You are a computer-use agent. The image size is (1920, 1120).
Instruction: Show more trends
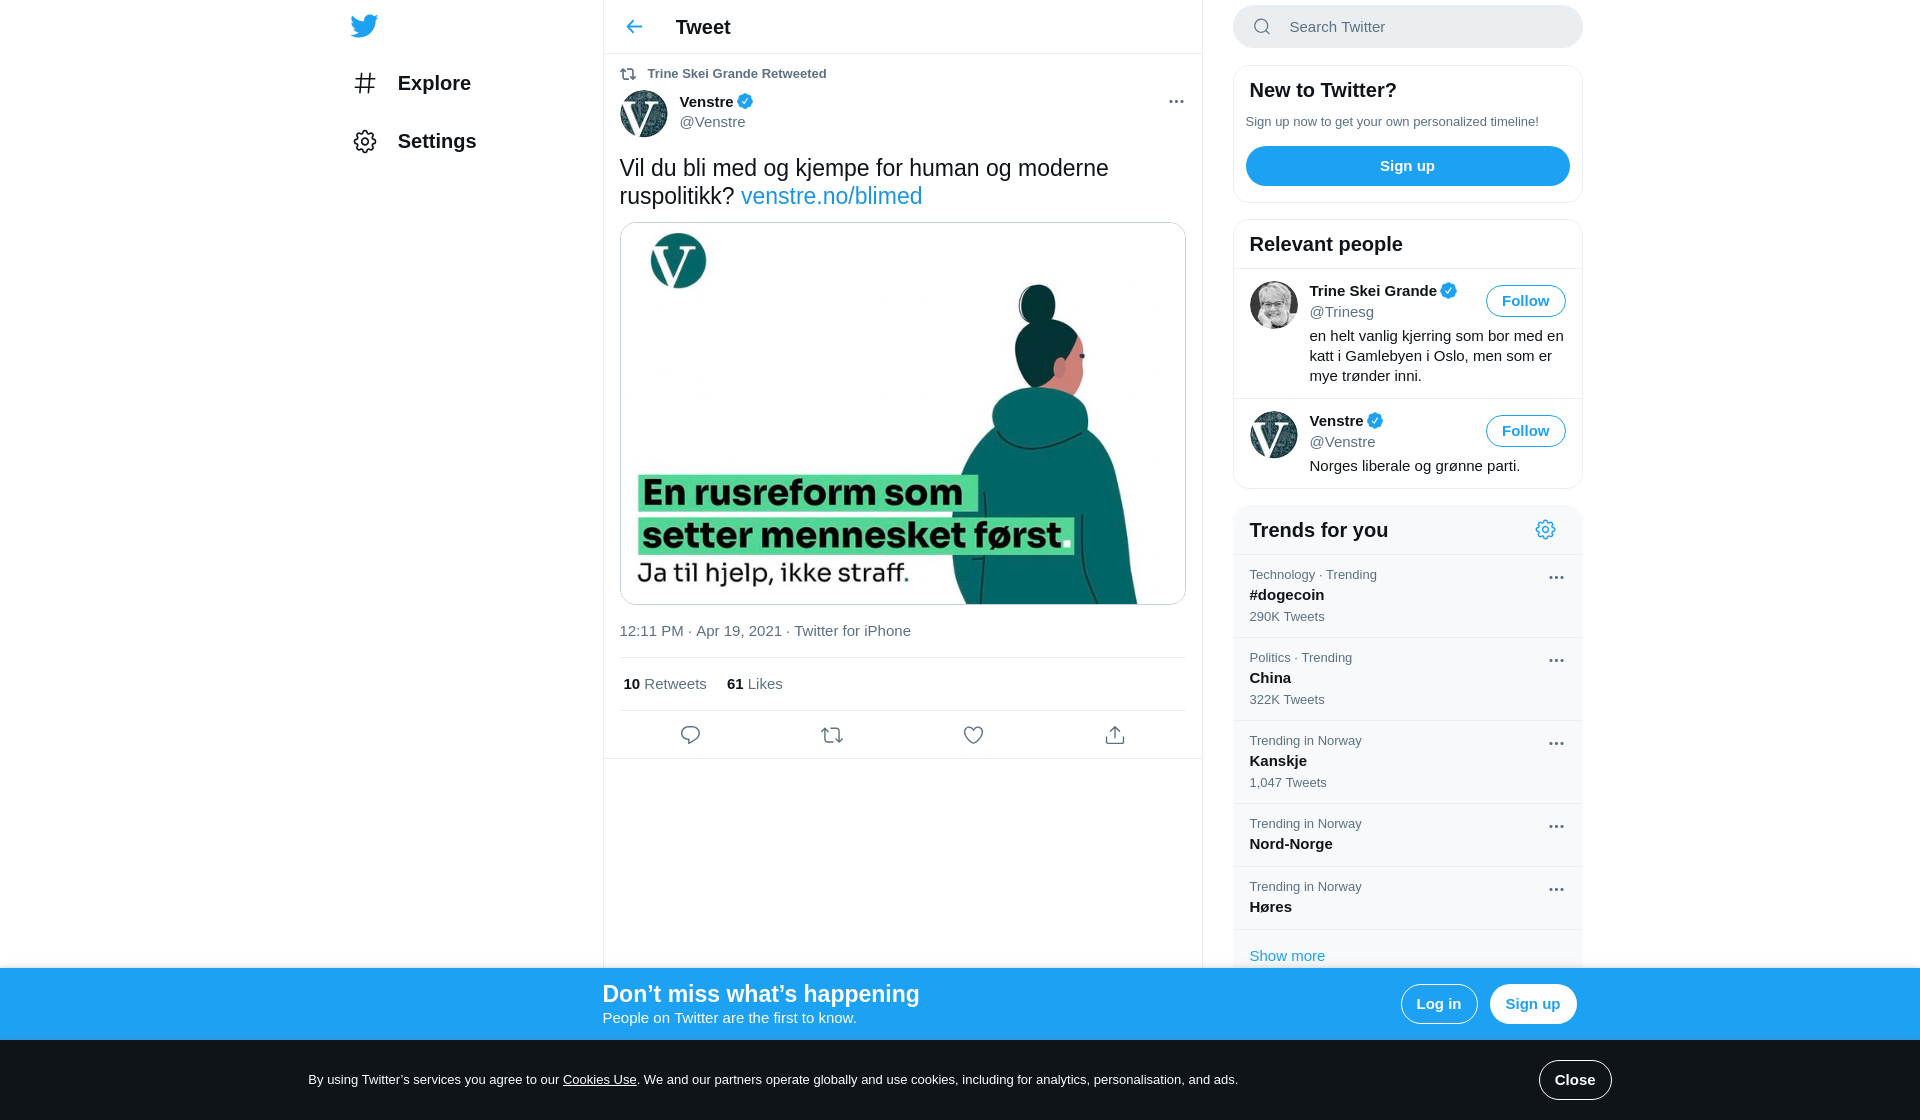tap(1286, 956)
